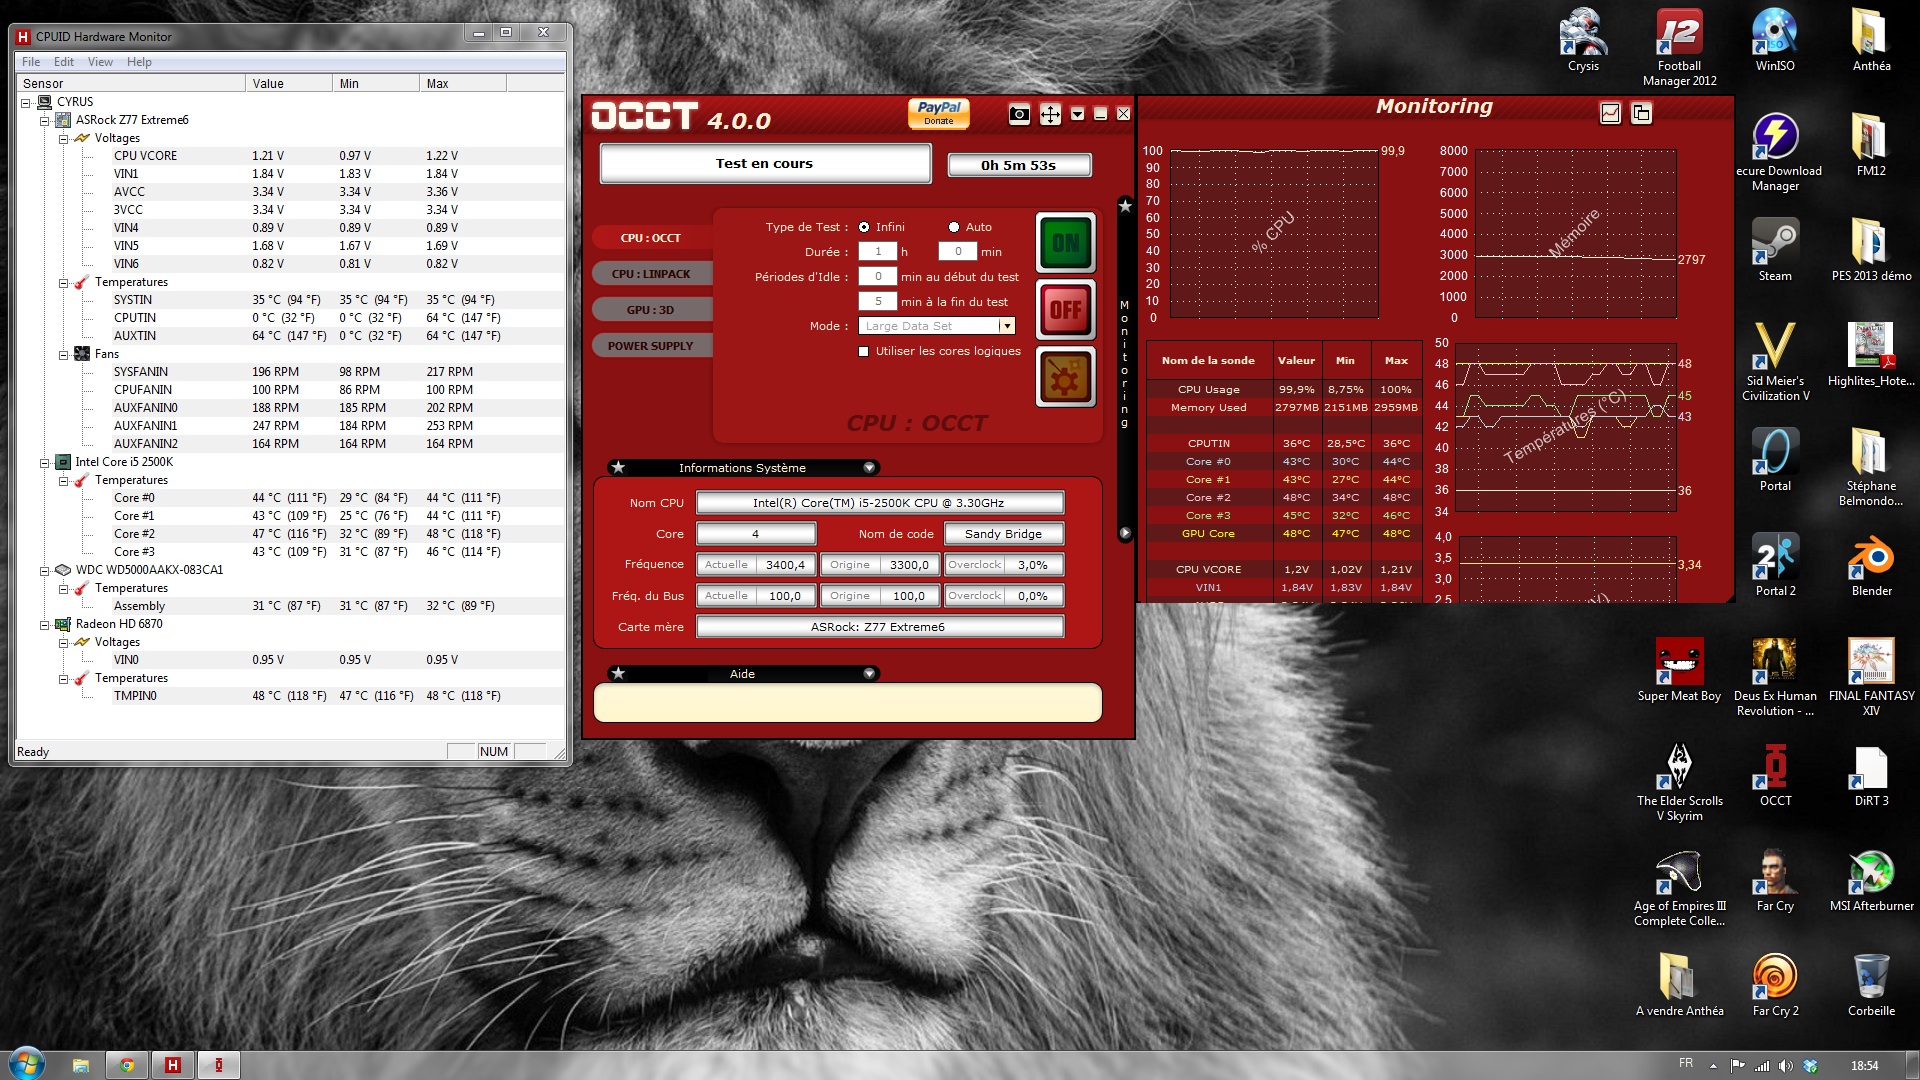Enable Utiliser les cores logiques checkbox

pos(864,351)
